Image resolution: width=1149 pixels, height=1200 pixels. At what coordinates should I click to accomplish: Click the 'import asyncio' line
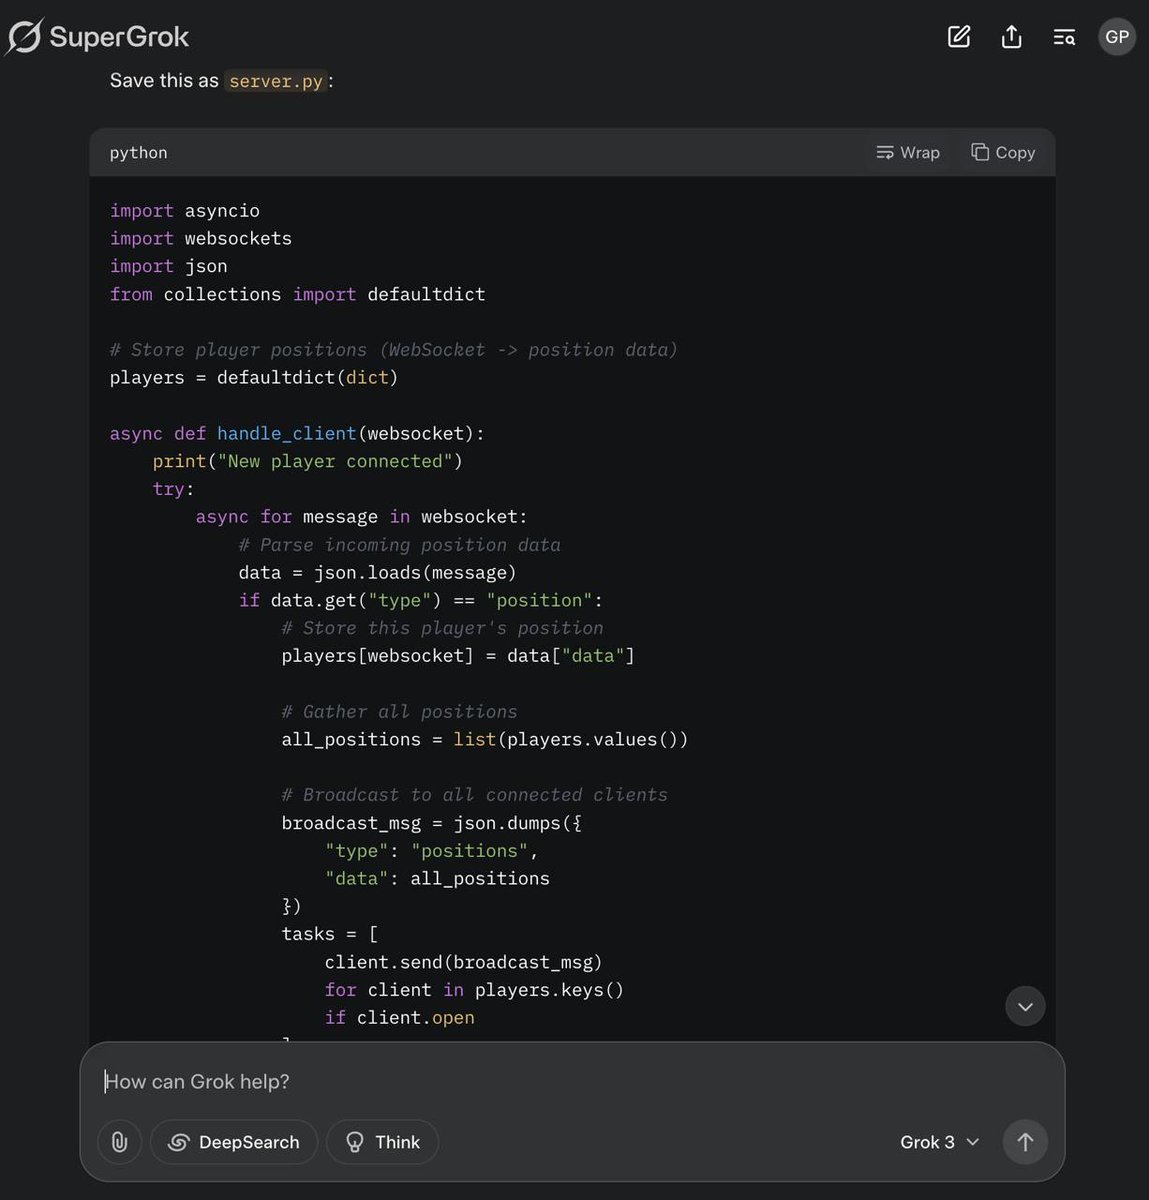[185, 210]
